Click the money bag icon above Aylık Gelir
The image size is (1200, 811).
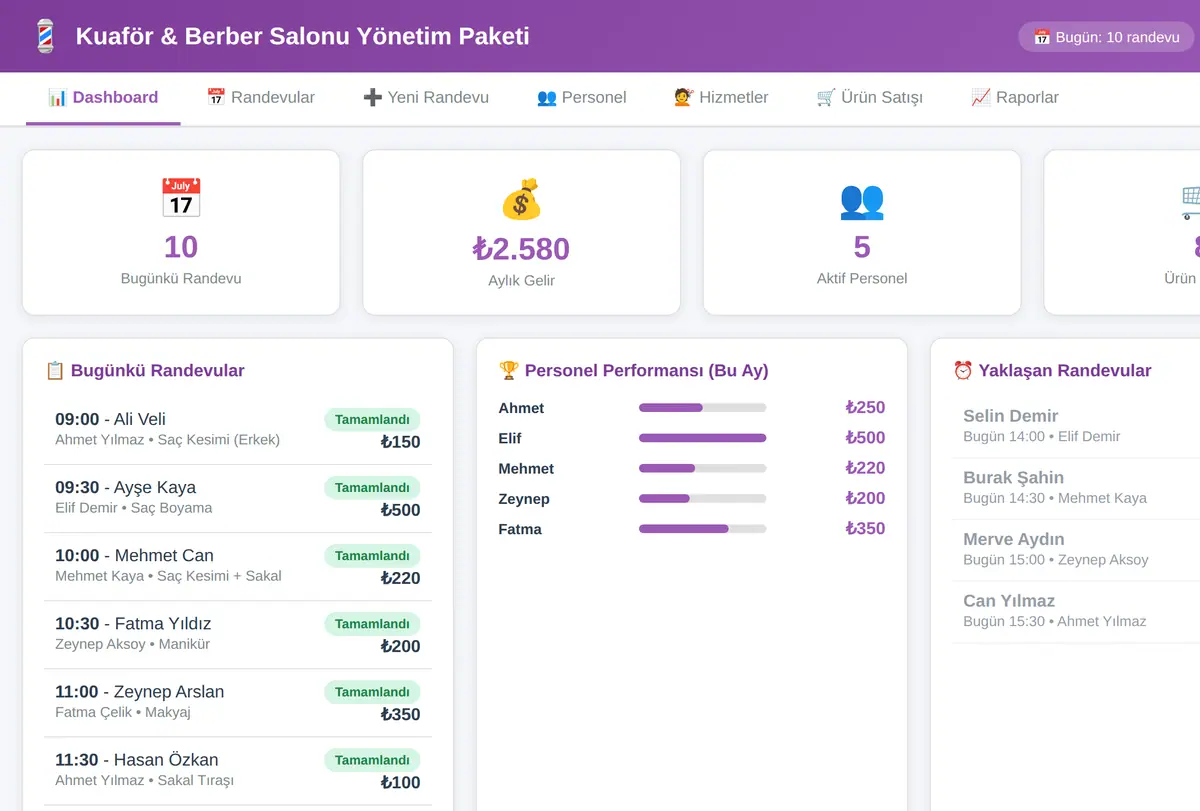coord(521,199)
